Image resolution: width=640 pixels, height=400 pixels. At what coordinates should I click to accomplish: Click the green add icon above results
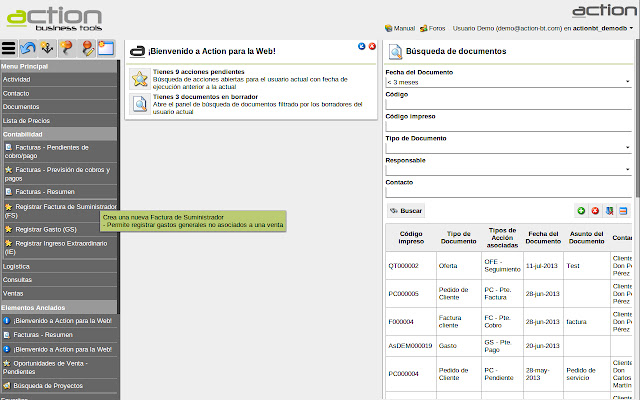581,211
